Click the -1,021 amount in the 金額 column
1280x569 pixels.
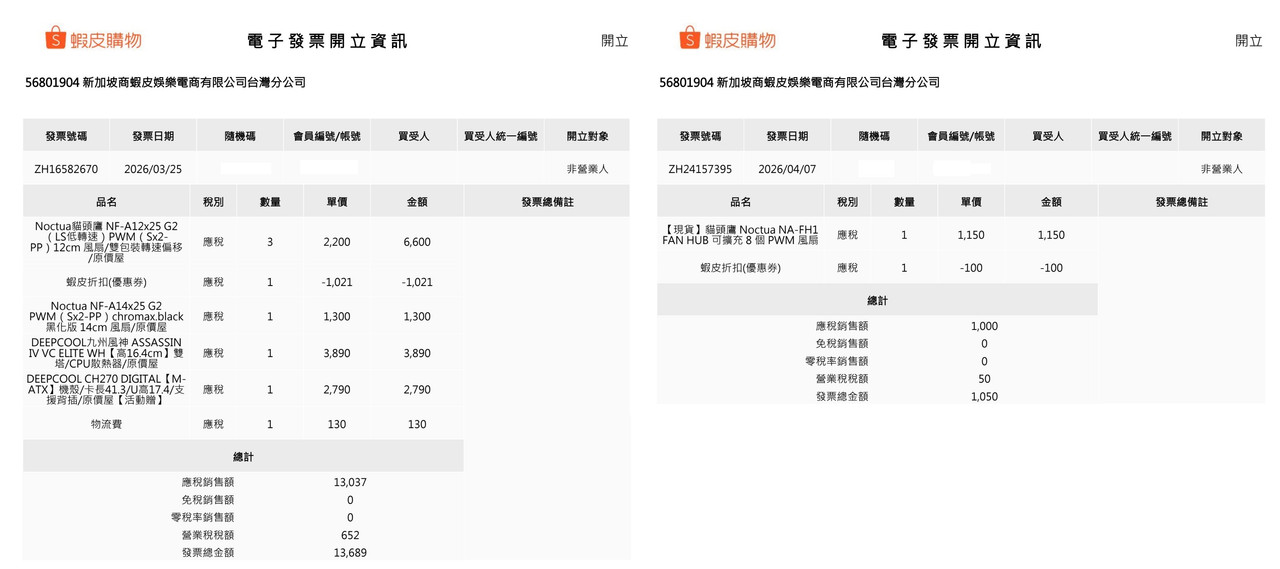click(x=417, y=282)
